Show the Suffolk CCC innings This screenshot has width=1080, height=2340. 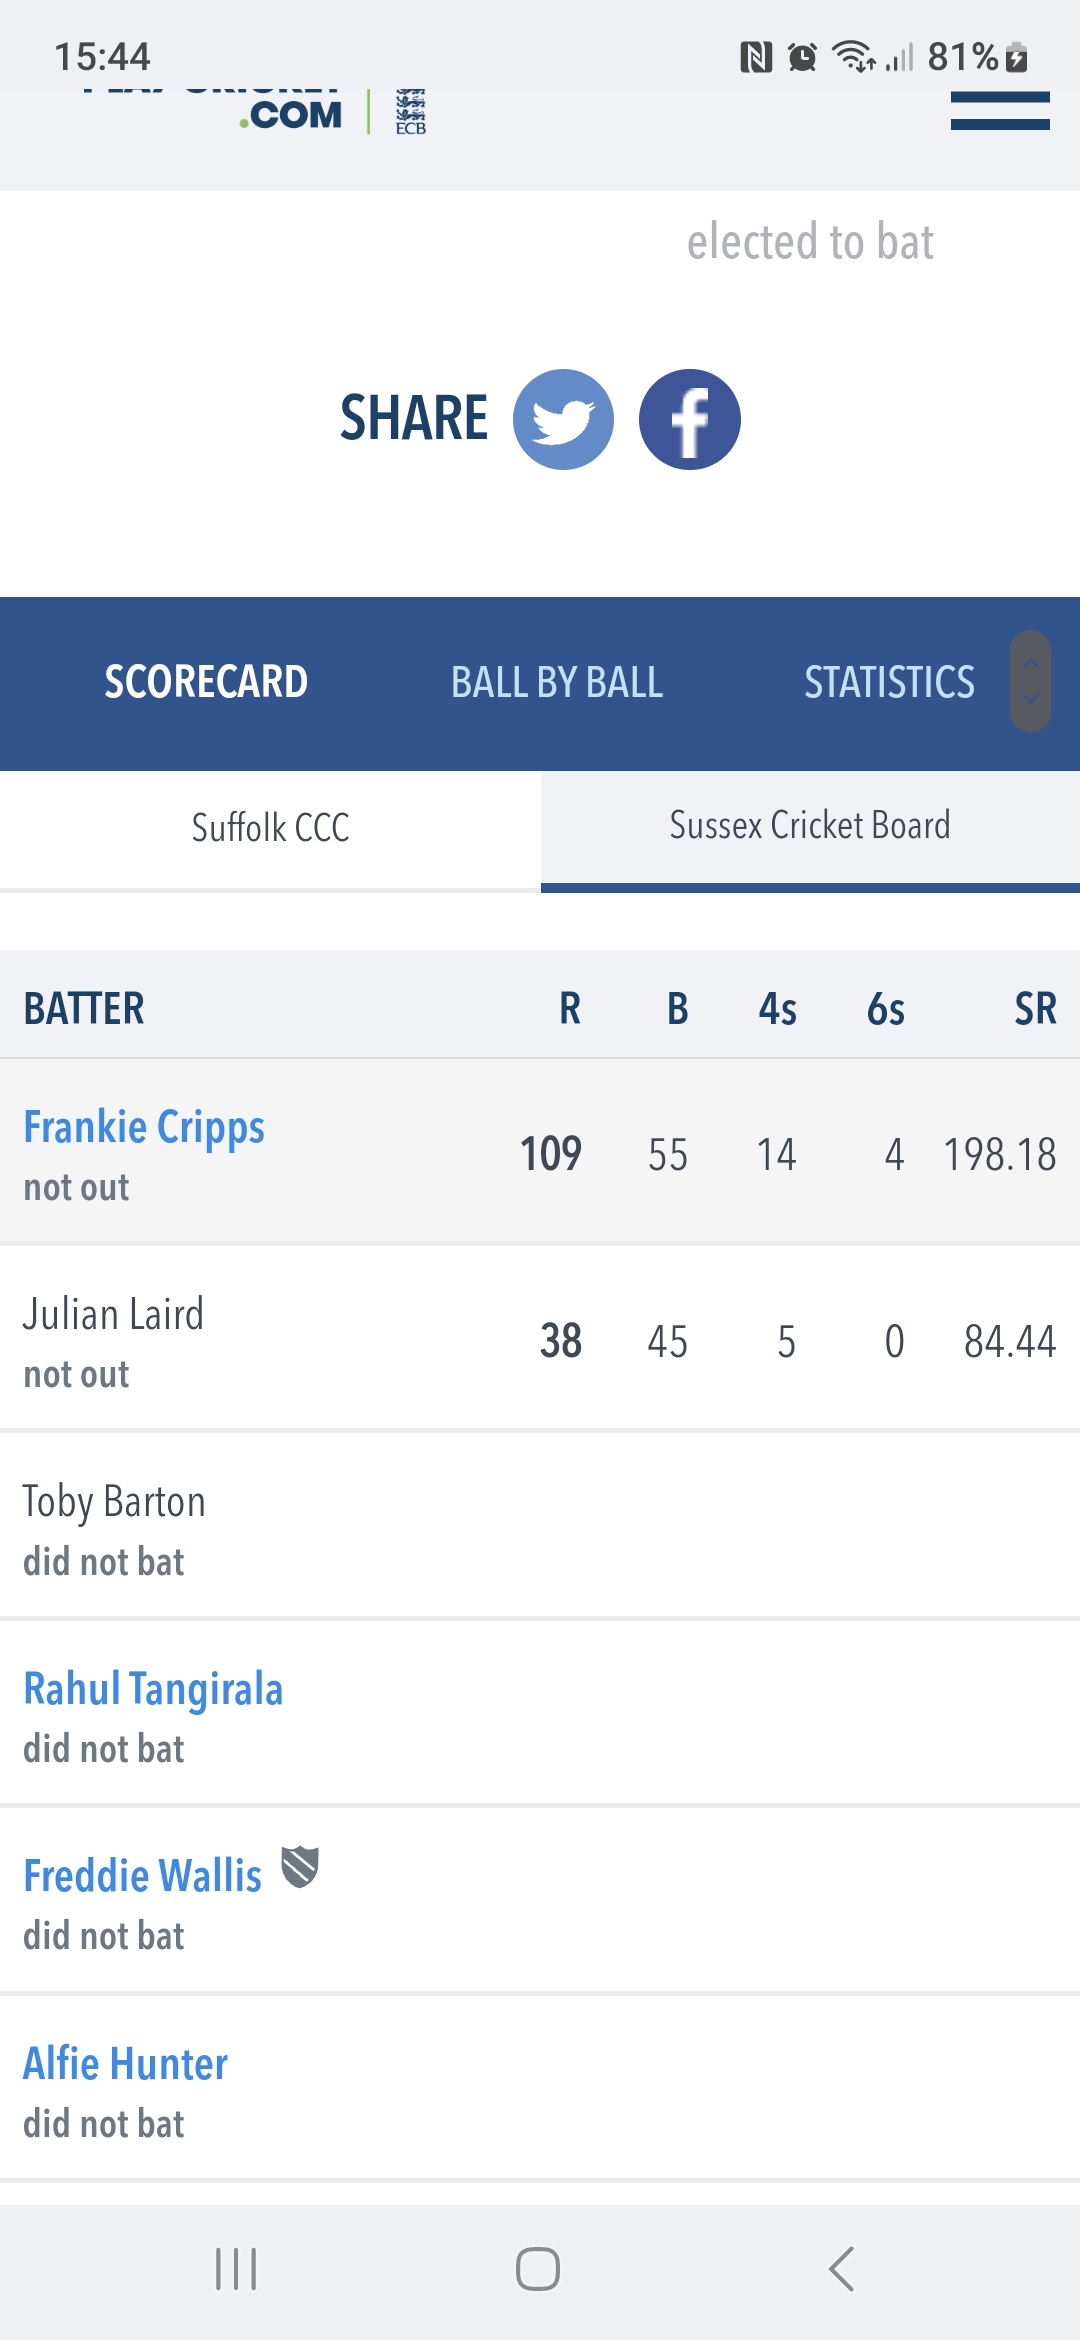coord(270,829)
